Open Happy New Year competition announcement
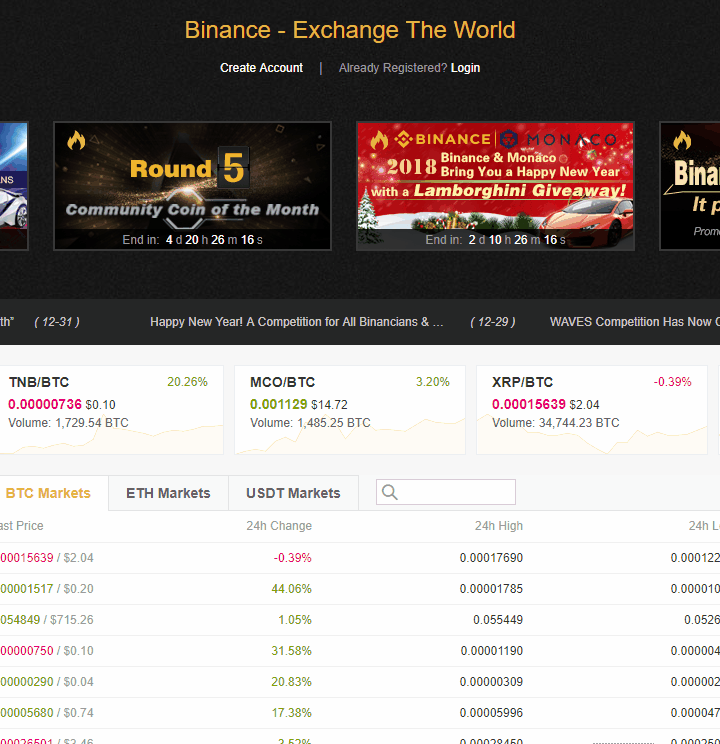Screen dimensions: 720x744 (x=297, y=322)
